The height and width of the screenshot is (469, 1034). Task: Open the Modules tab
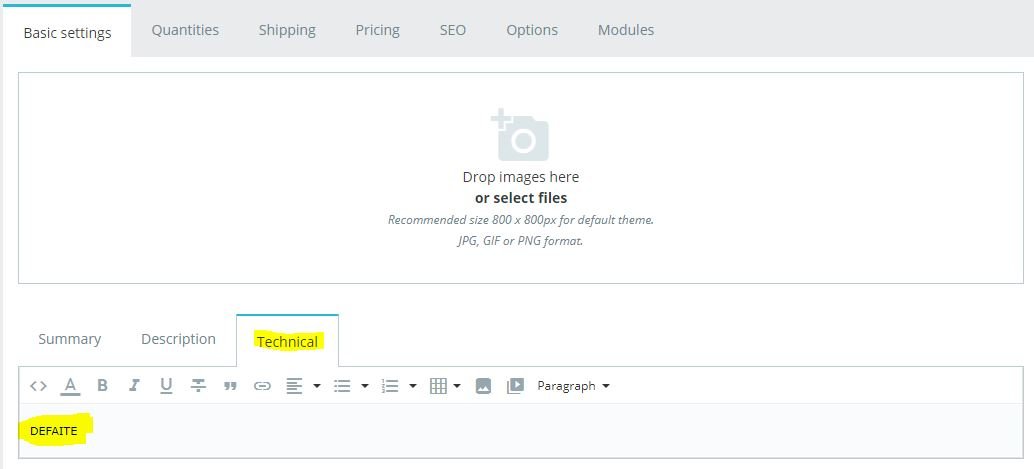tap(626, 30)
